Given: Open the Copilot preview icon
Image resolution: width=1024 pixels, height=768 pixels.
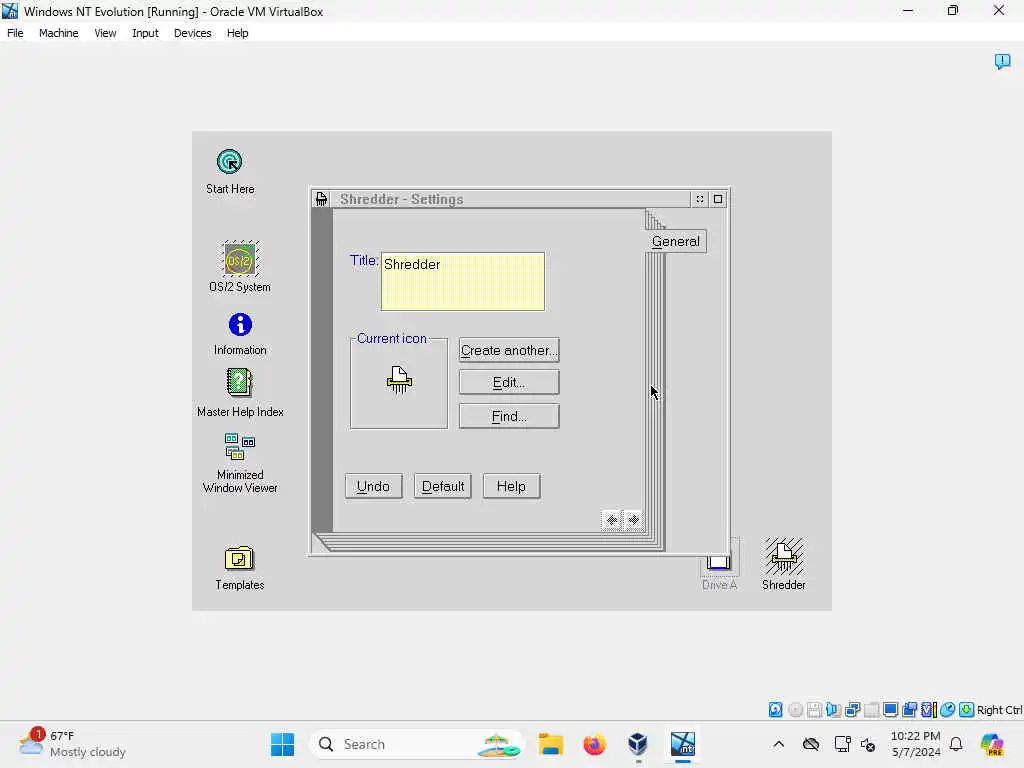Looking at the screenshot, I should click(992, 744).
